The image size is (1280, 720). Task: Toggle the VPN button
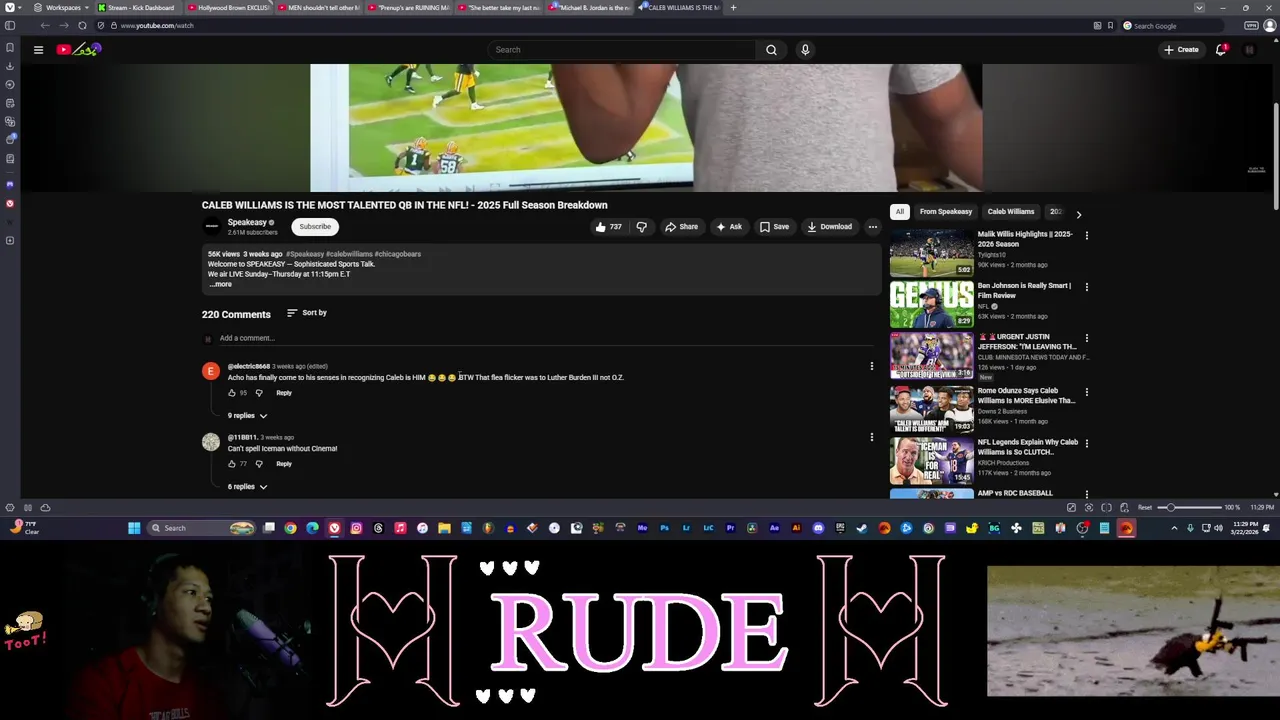coord(1251,25)
